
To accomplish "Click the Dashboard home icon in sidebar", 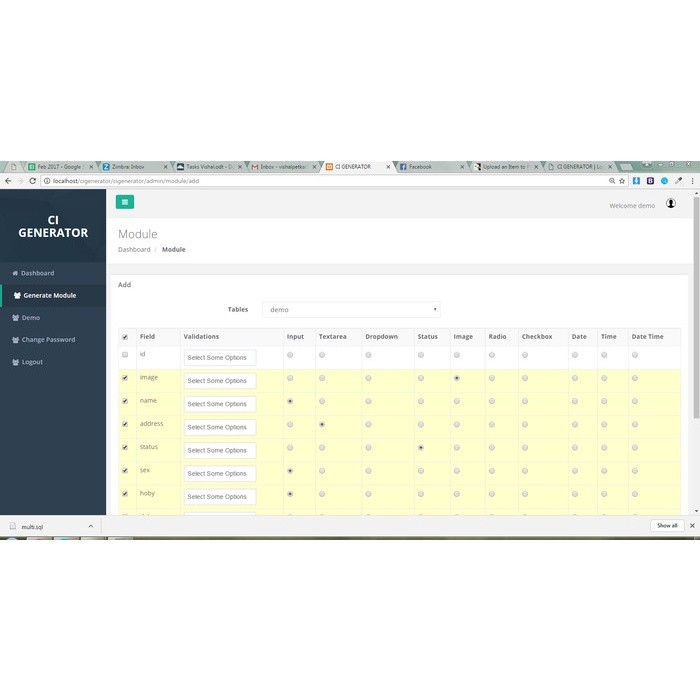I will pyautogui.click(x=14, y=273).
